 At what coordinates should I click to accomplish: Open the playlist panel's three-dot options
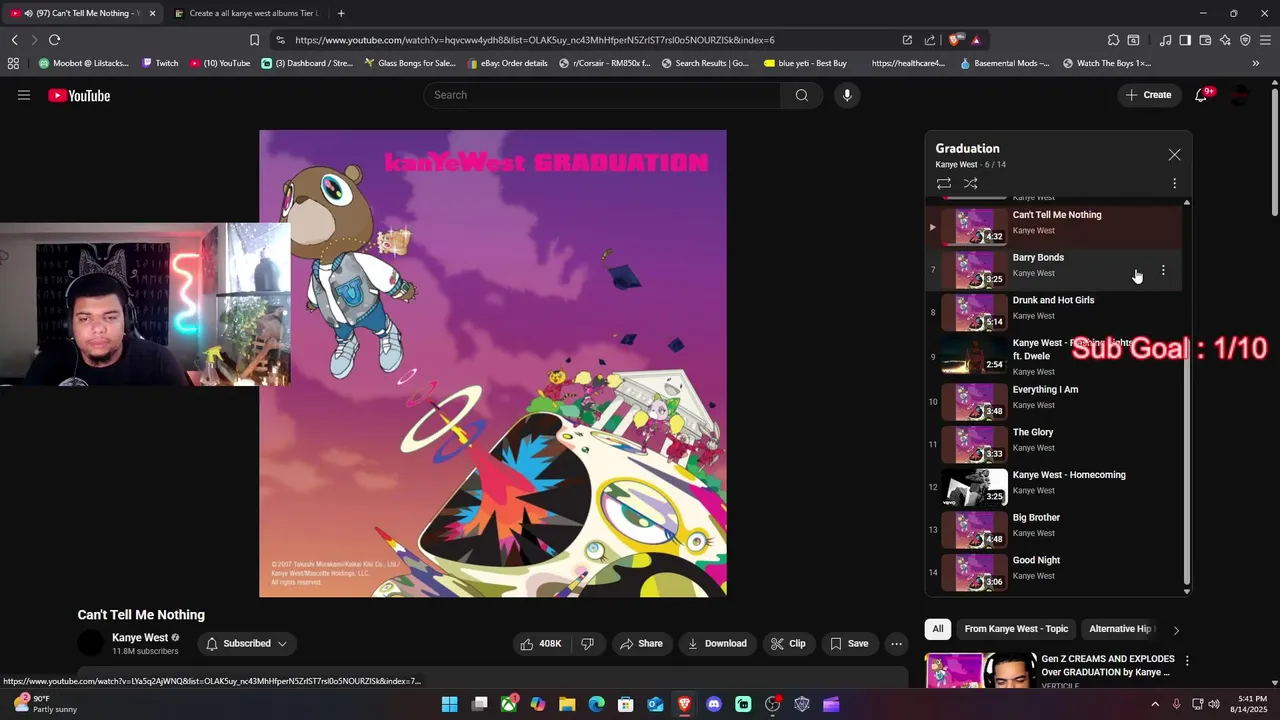(1174, 184)
